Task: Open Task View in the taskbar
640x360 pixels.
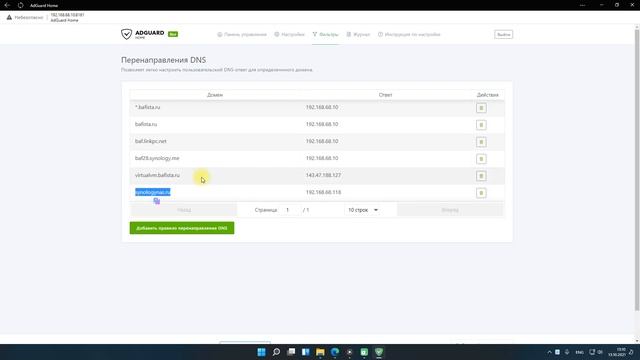Action: click(x=291, y=352)
